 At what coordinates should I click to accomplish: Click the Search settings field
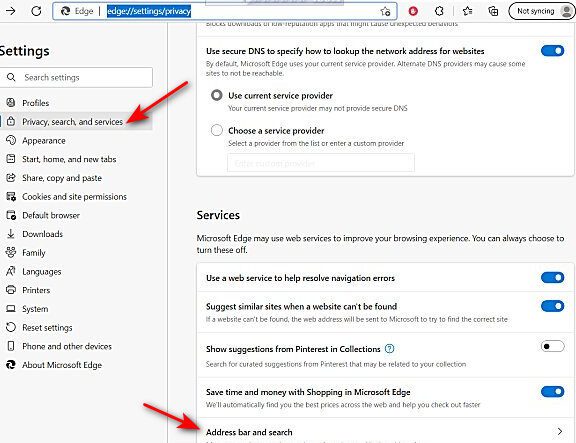76,77
